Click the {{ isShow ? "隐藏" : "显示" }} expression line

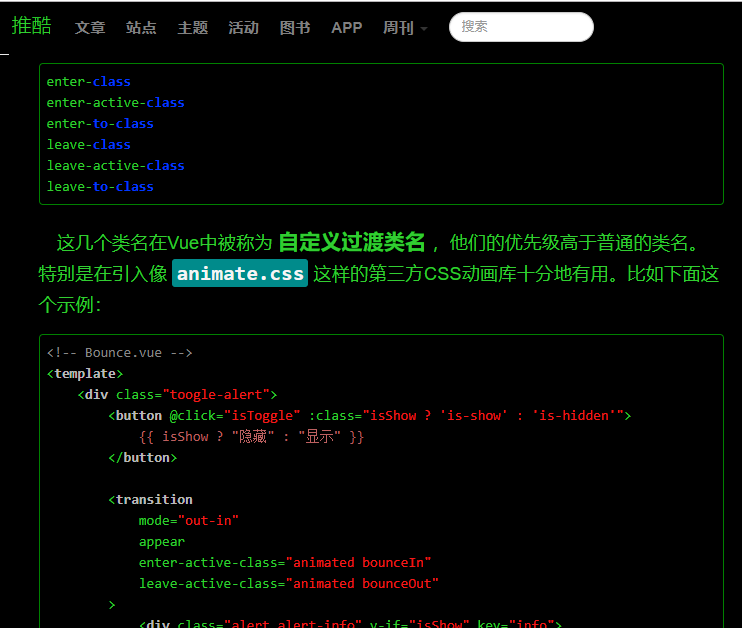[251, 436]
